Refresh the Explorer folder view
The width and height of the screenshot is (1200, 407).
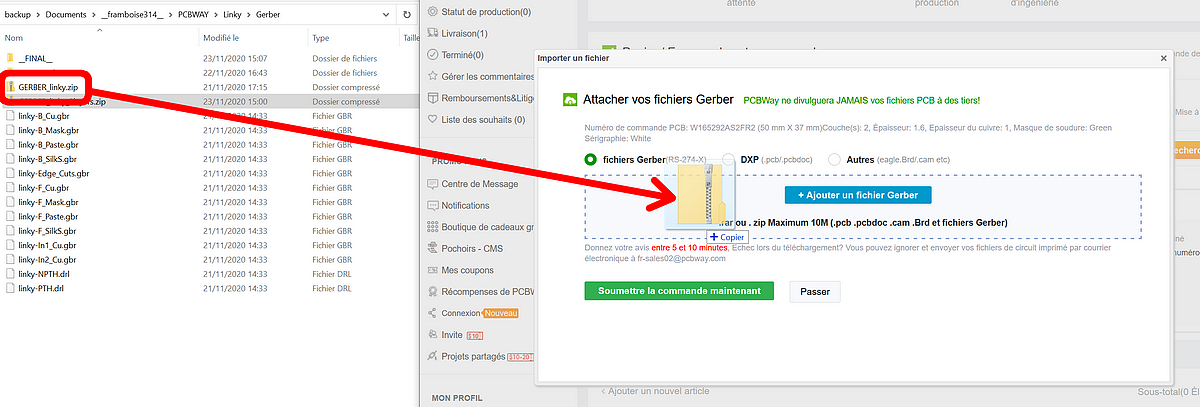406,14
